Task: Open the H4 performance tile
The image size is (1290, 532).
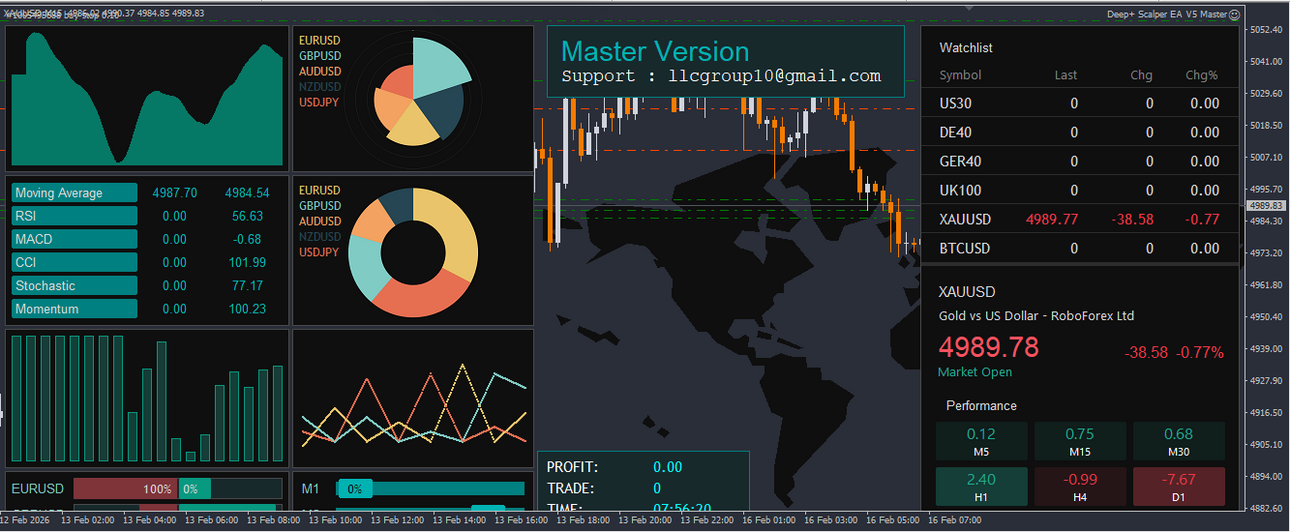Action: 1079,487
